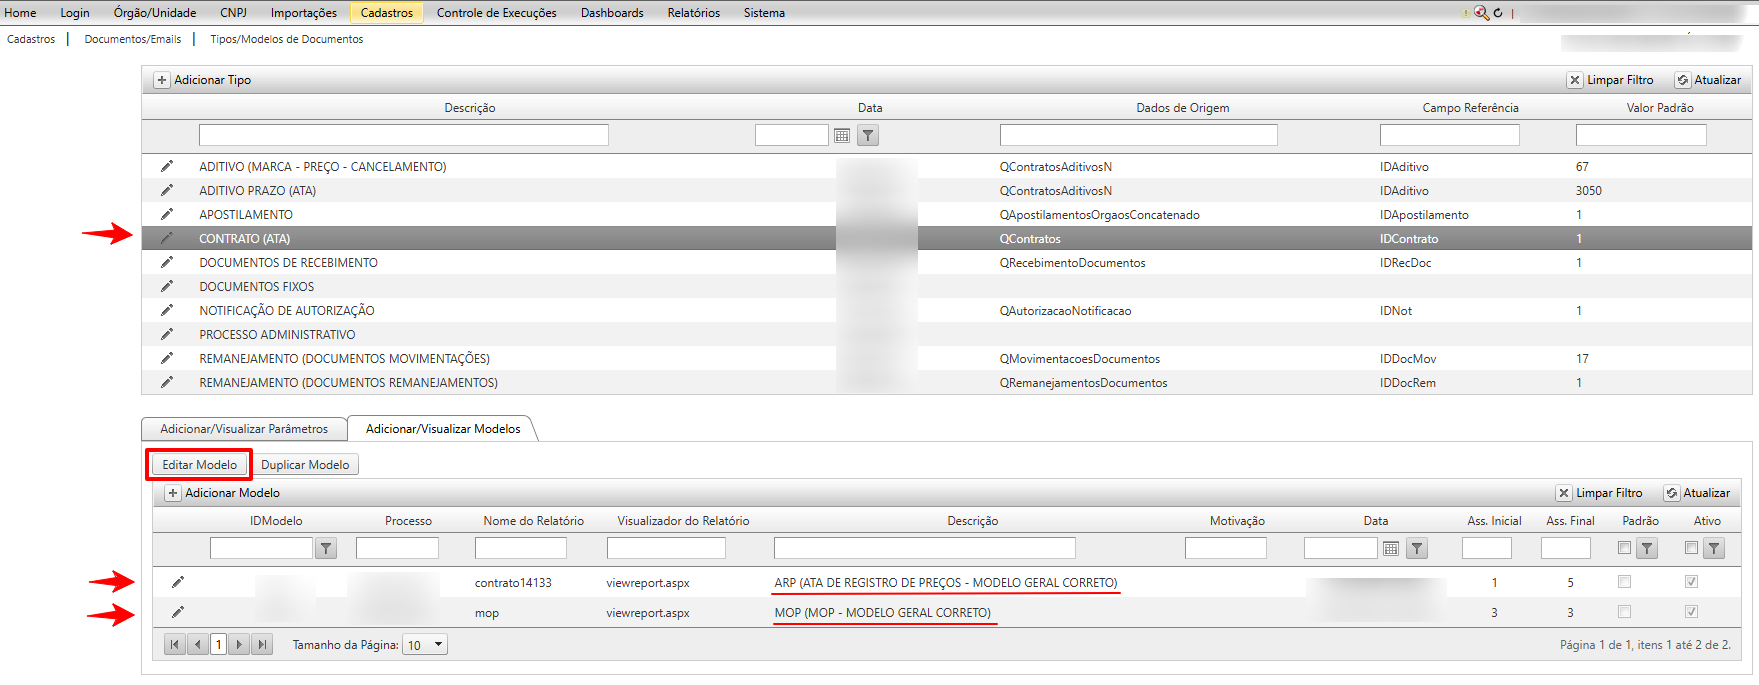This screenshot has width=1759, height=685.
Task: Open filter options for lower Data column
Action: pos(1417,548)
